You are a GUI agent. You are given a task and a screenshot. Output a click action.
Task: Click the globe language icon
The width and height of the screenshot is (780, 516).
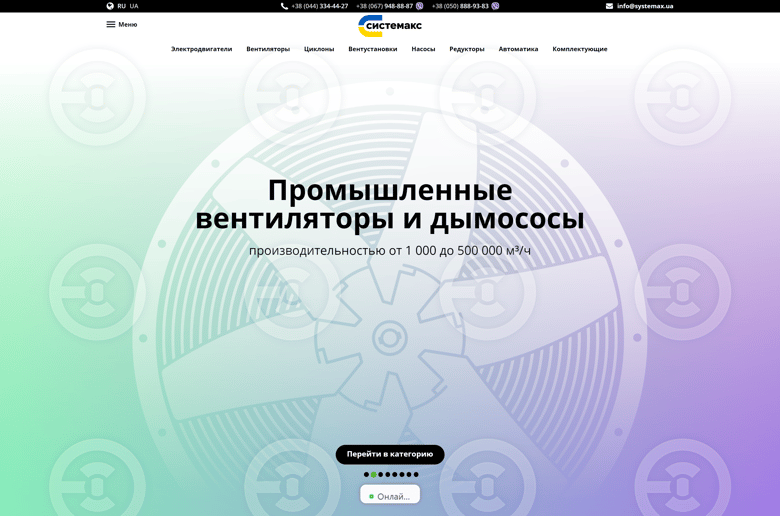110,6
